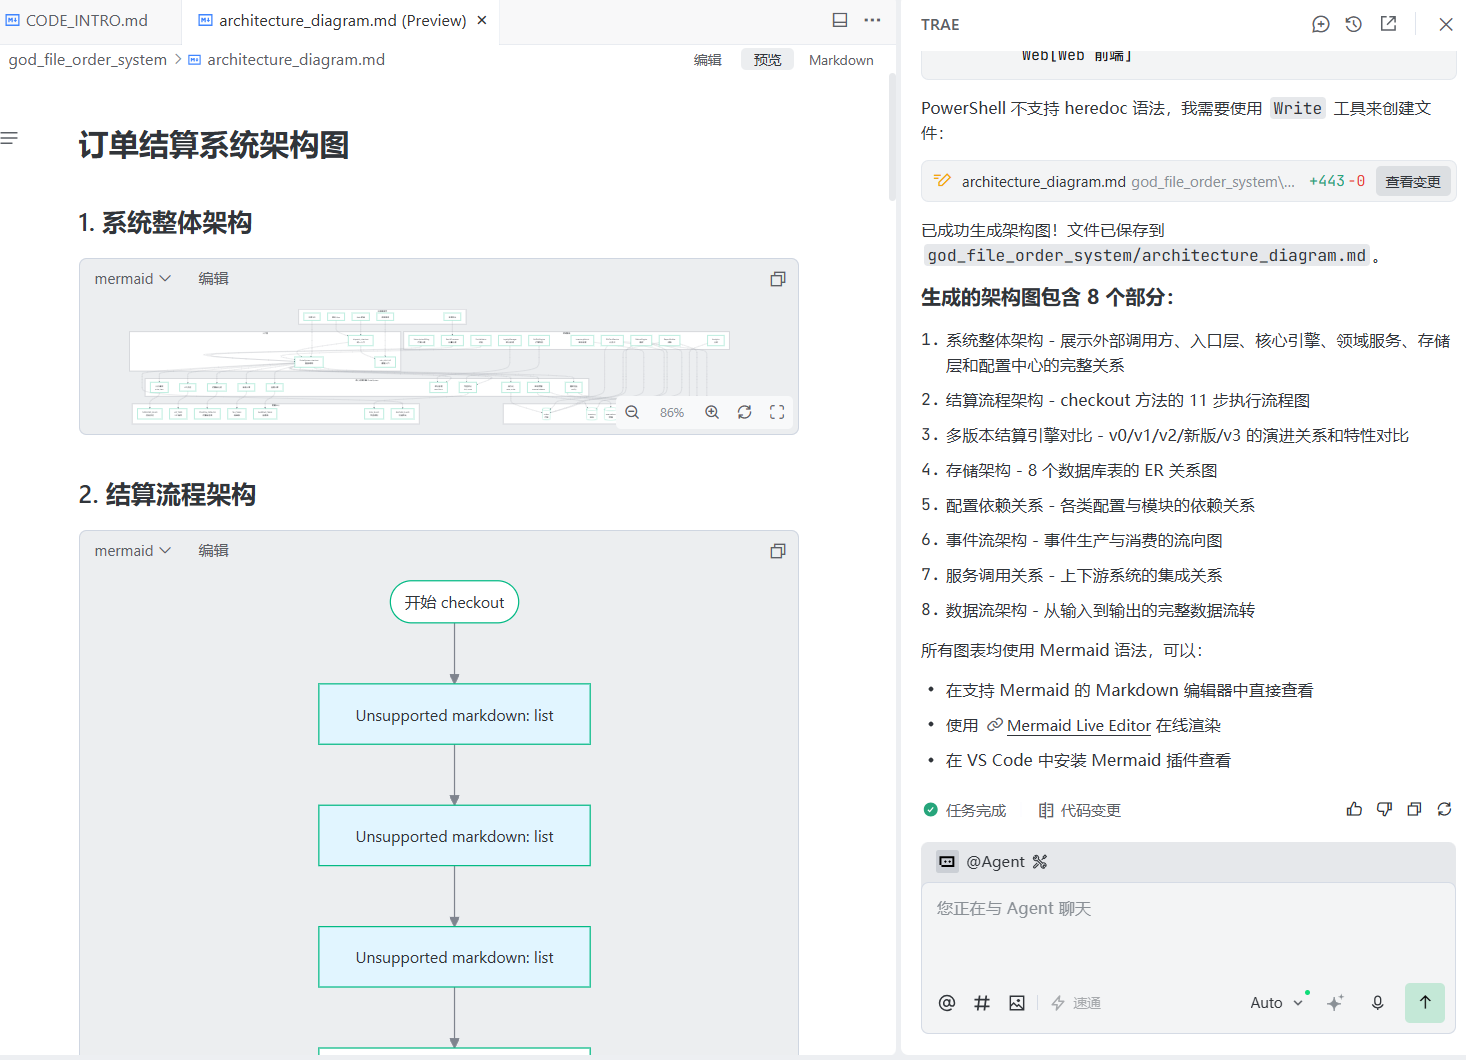Dislike the agent response thumbs down
The image size is (1466, 1060).
click(x=1384, y=809)
